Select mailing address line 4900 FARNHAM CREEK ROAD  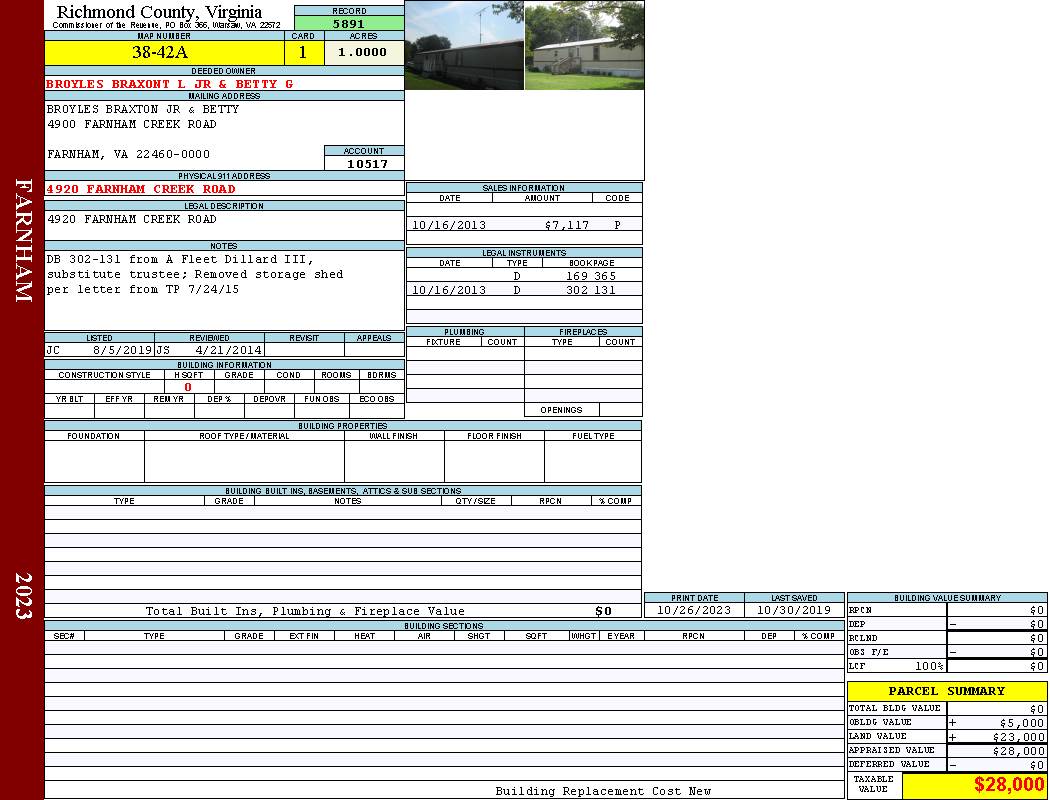131,124
